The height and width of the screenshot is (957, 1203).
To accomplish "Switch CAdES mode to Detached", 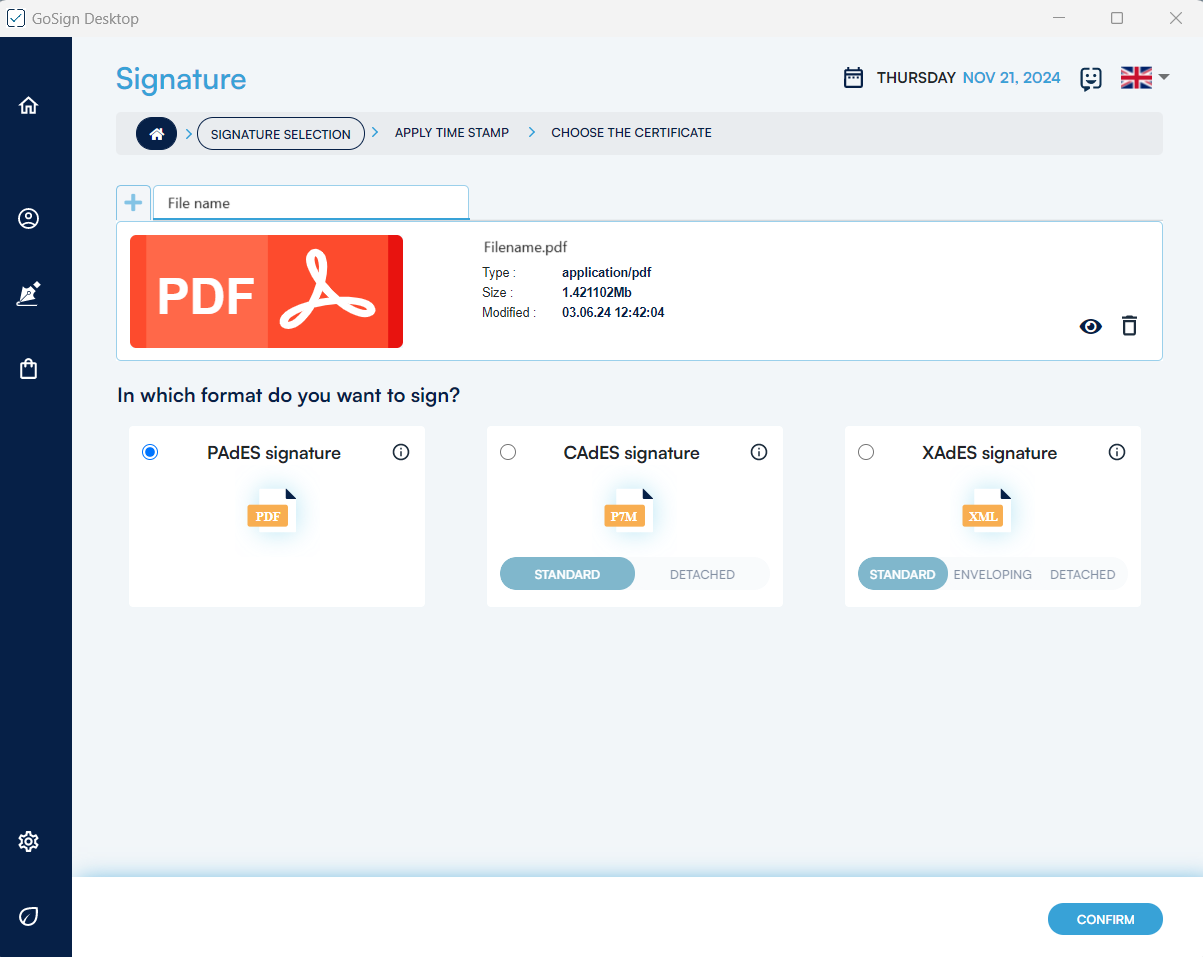I will coord(702,575).
